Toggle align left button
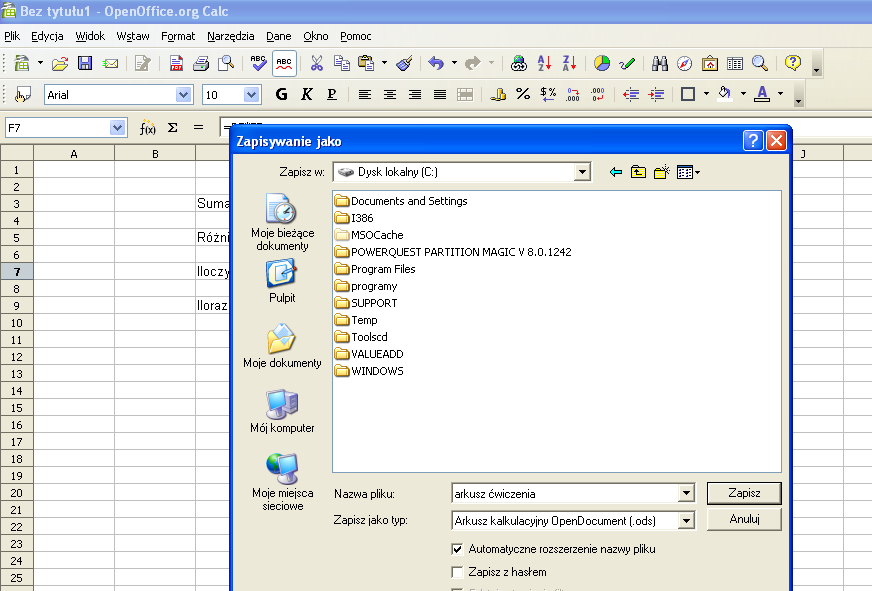Screen dimensions: 872x591 pos(364,95)
